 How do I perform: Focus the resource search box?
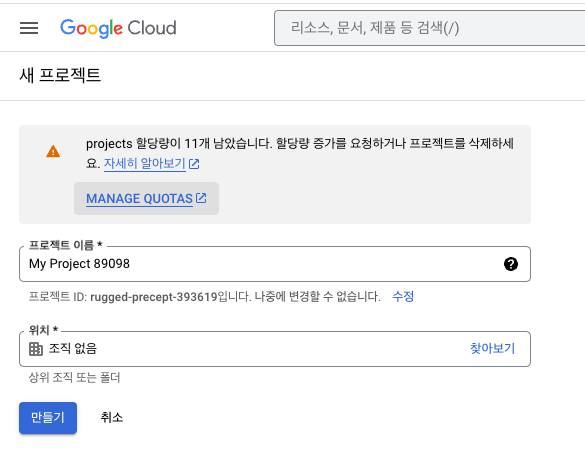coord(429,28)
